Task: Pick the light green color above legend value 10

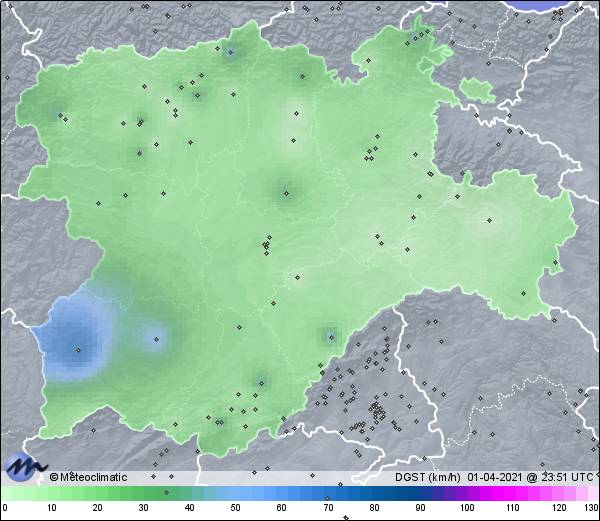Action: 52,494
